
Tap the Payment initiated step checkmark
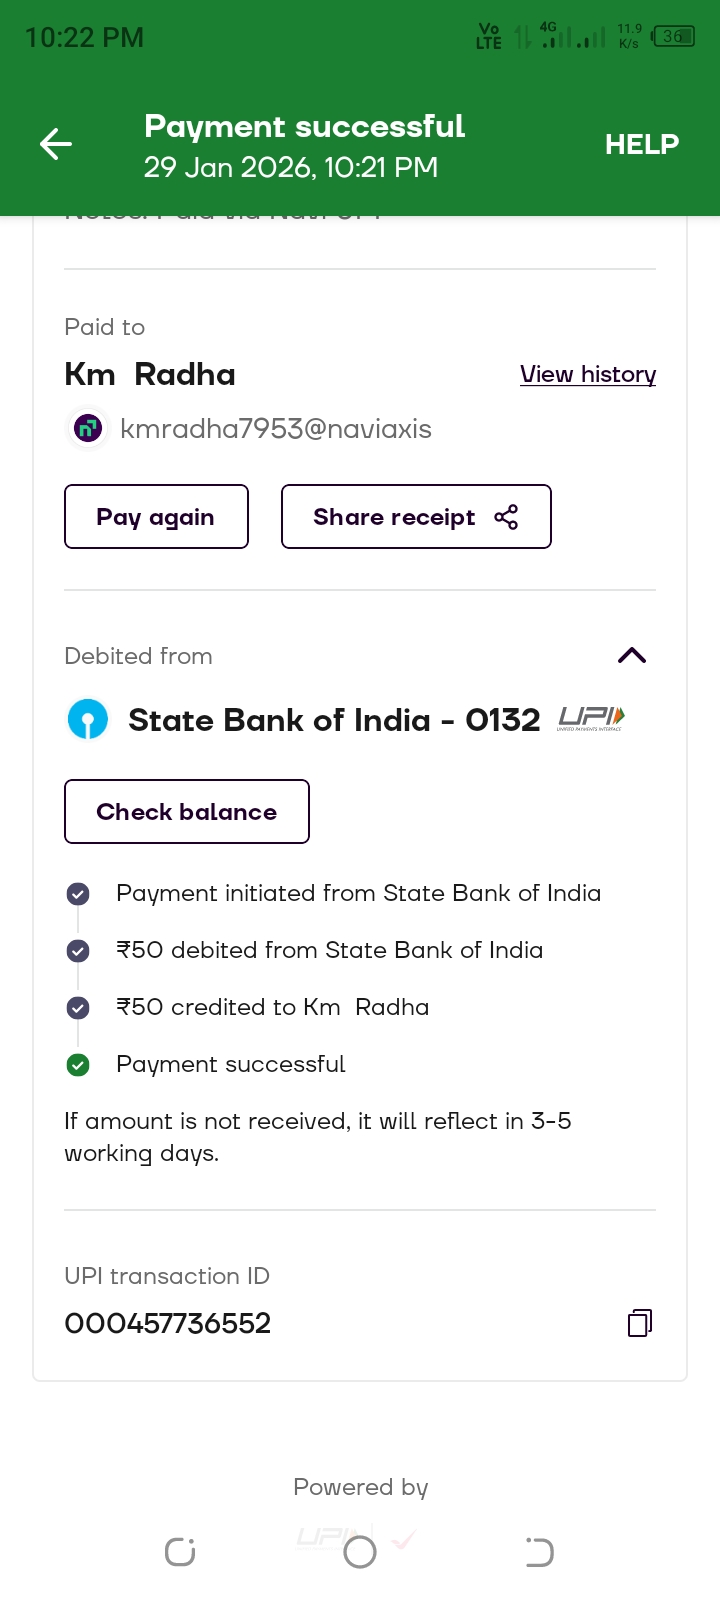78,894
